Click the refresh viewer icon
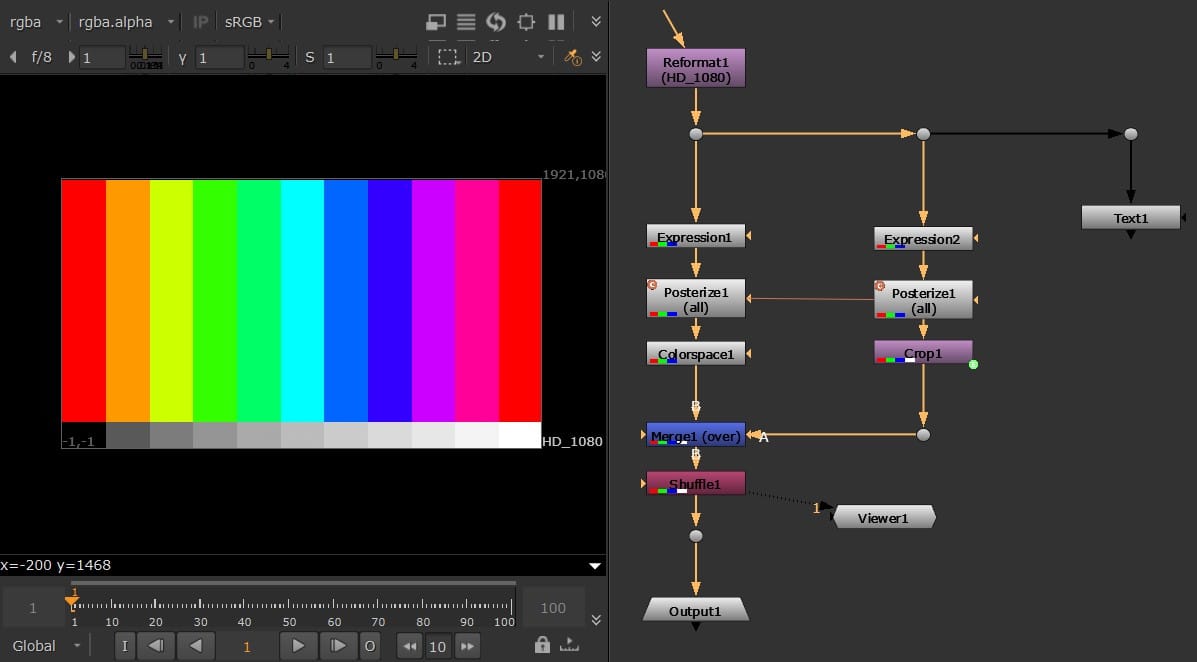The height and width of the screenshot is (662, 1197). pos(496,22)
